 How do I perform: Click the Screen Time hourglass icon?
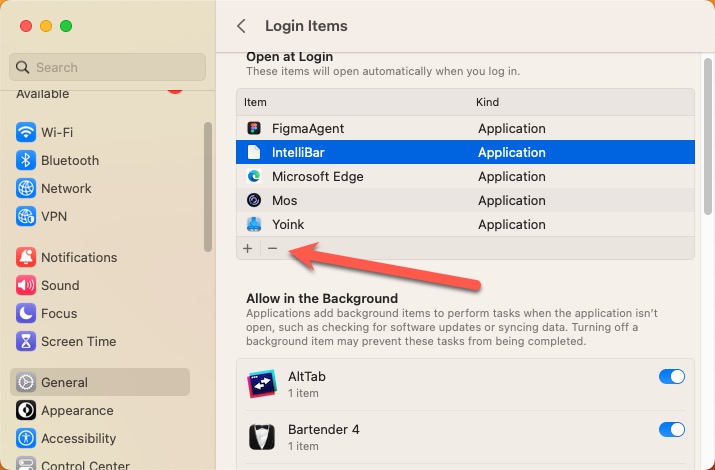click(26, 341)
